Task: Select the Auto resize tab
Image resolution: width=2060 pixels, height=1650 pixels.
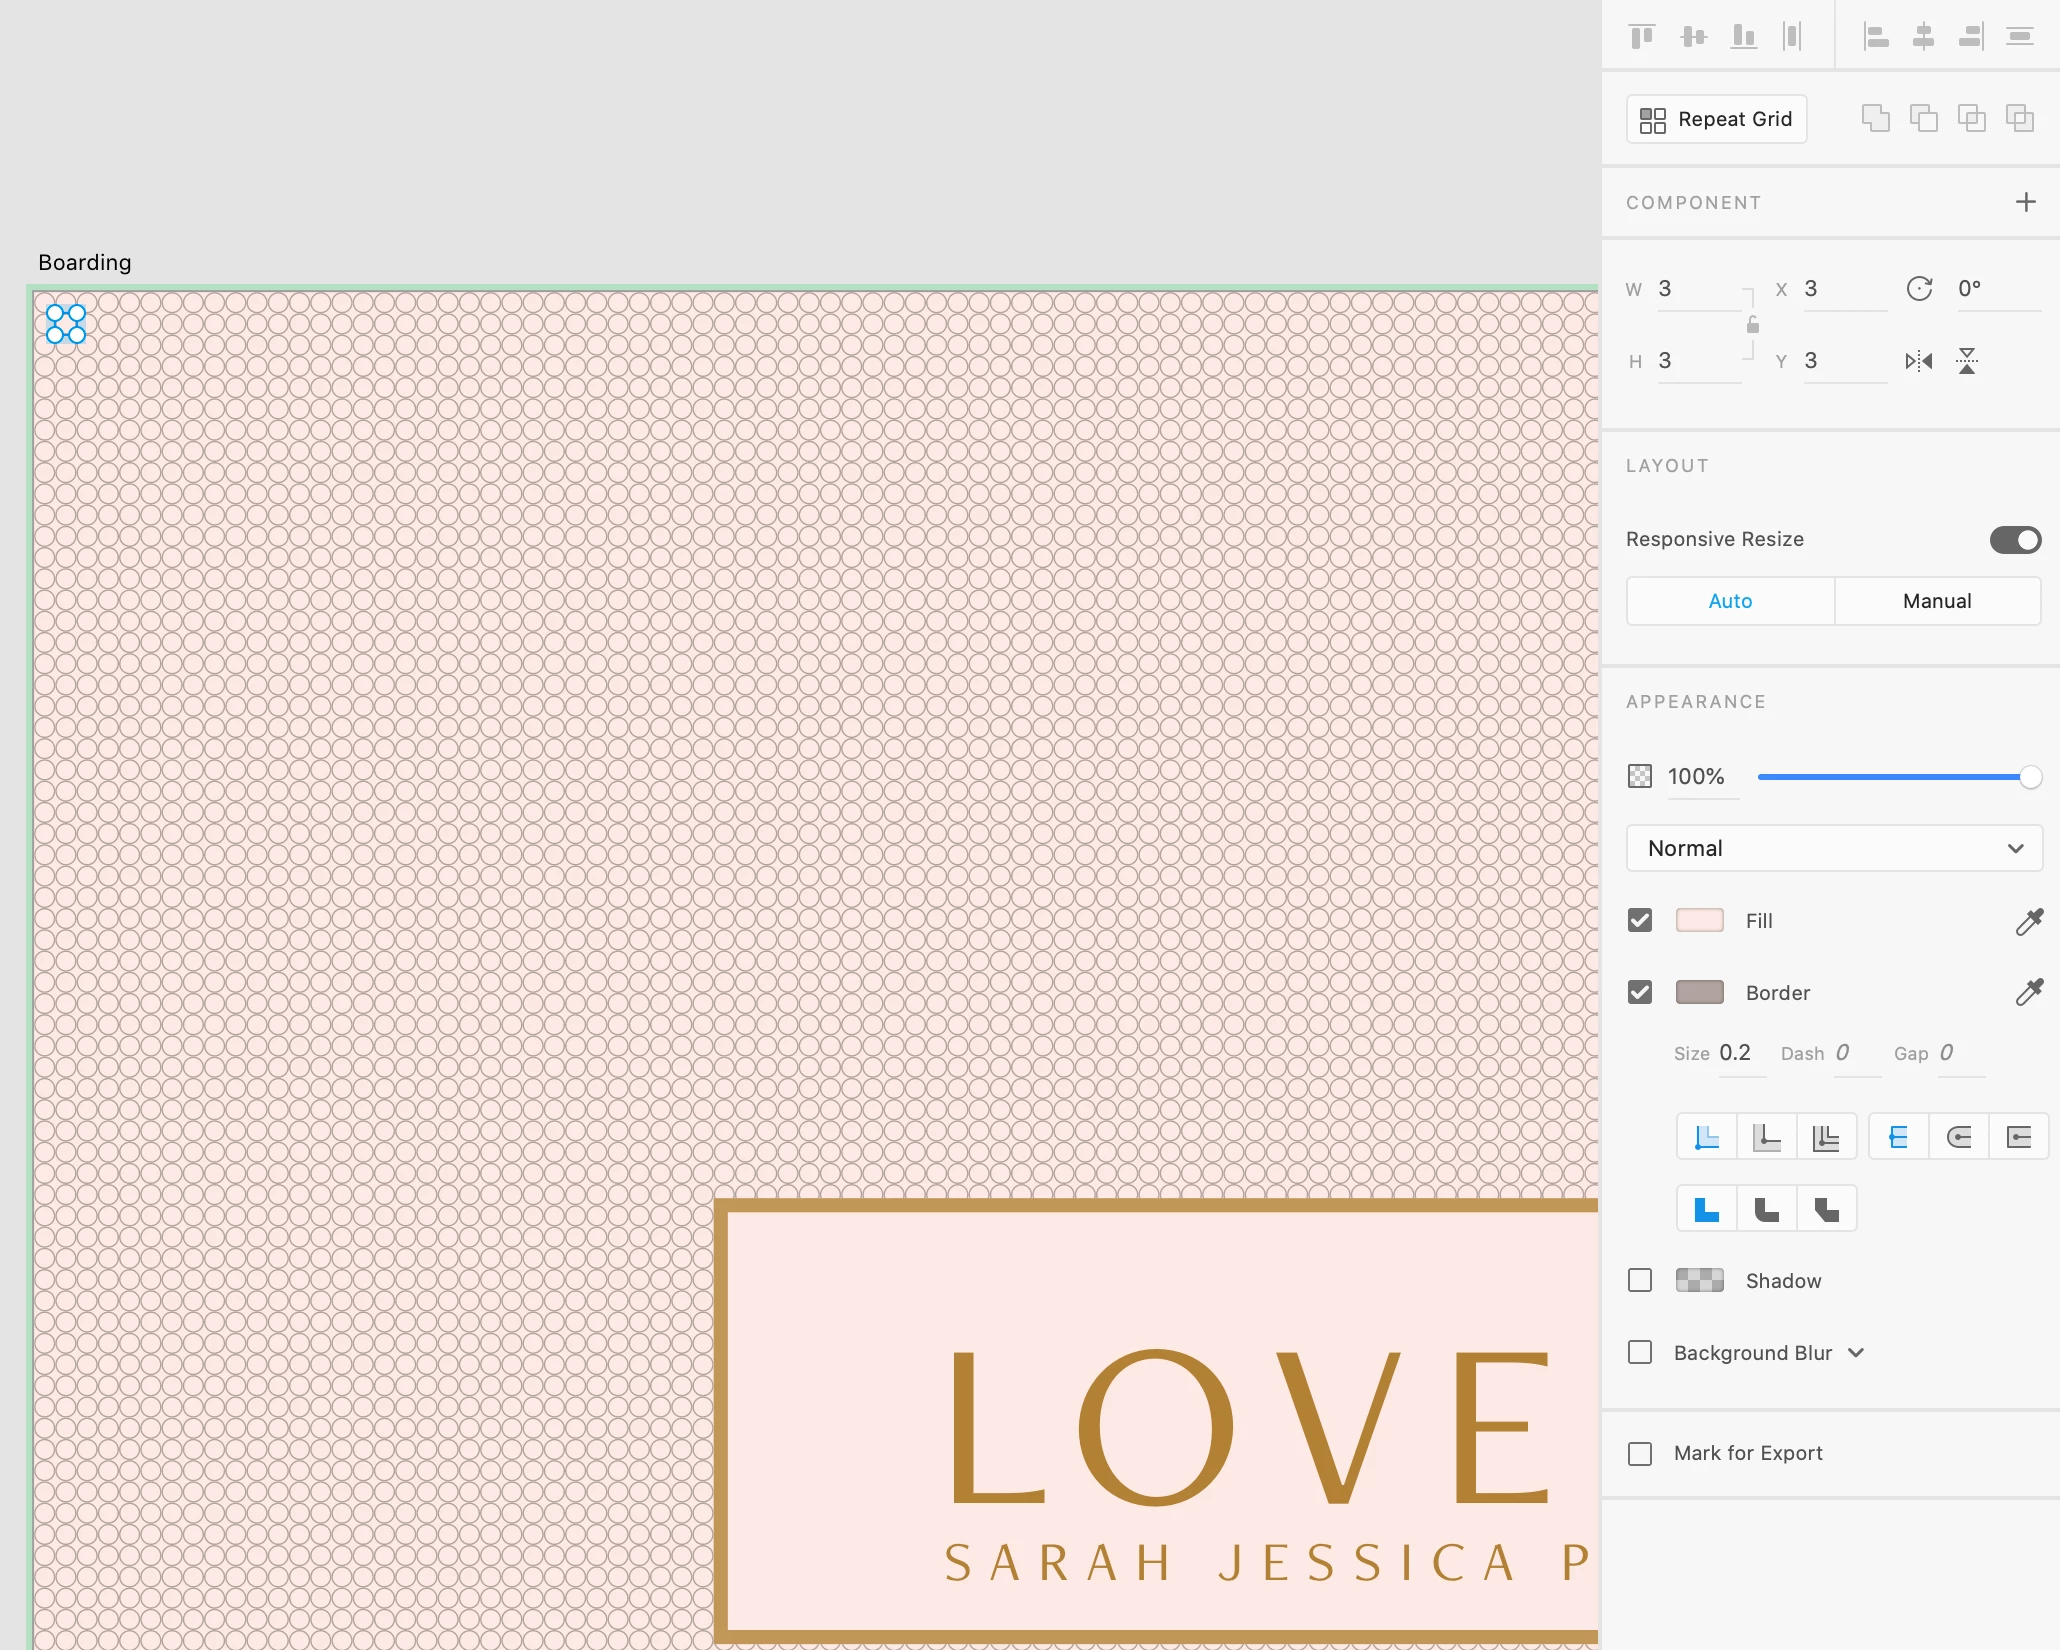Action: click(x=1730, y=601)
